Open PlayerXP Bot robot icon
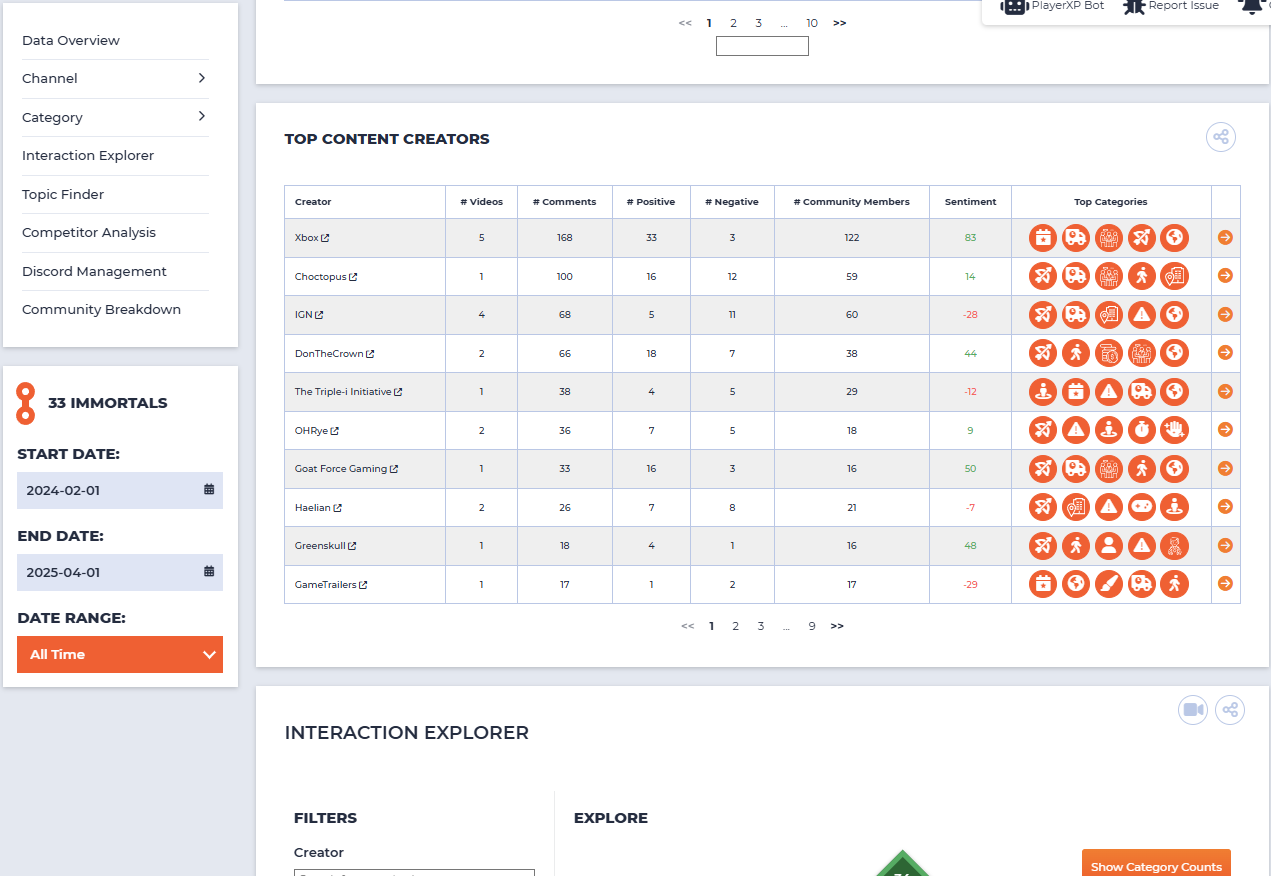1271x876 pixels. coord(1015,6)
